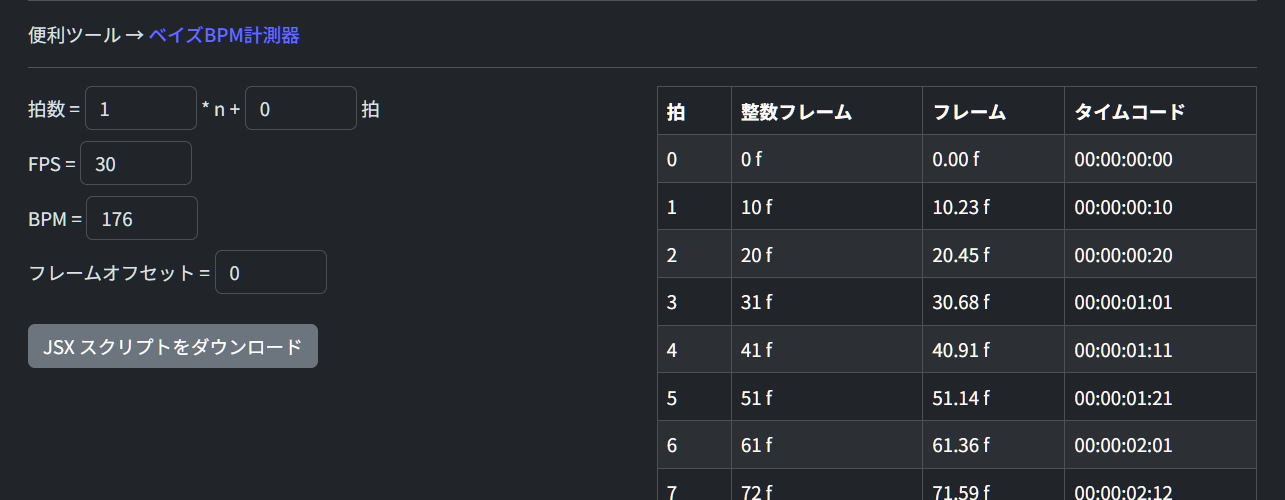Open the ベイズBPM計測器 link
This screenshot has width=1285, height=500.
pyautogui.click(x=224, y=36)
